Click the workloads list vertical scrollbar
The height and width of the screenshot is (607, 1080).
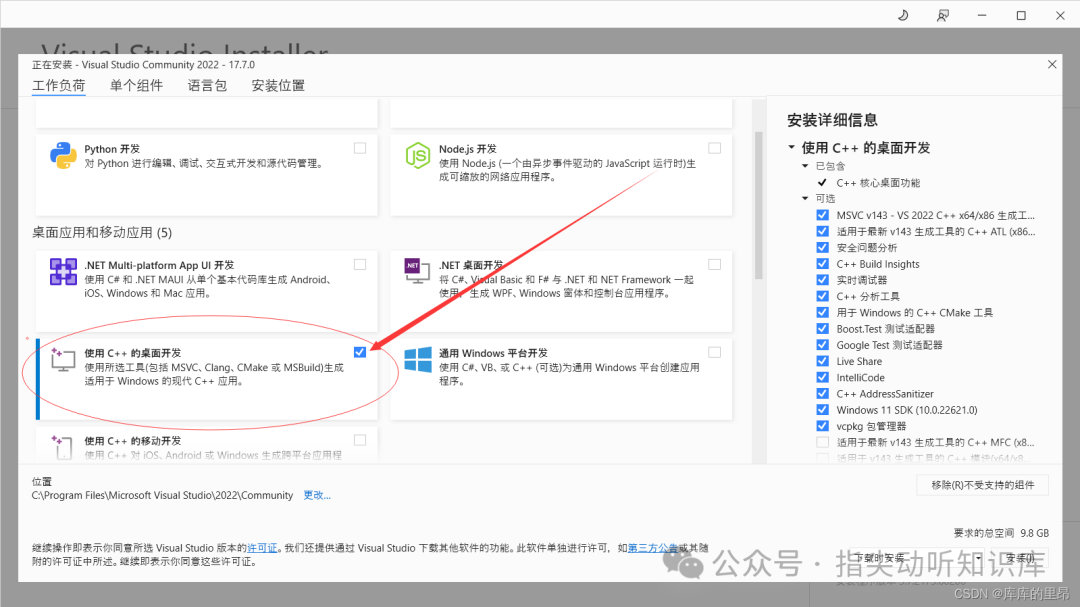758,205
